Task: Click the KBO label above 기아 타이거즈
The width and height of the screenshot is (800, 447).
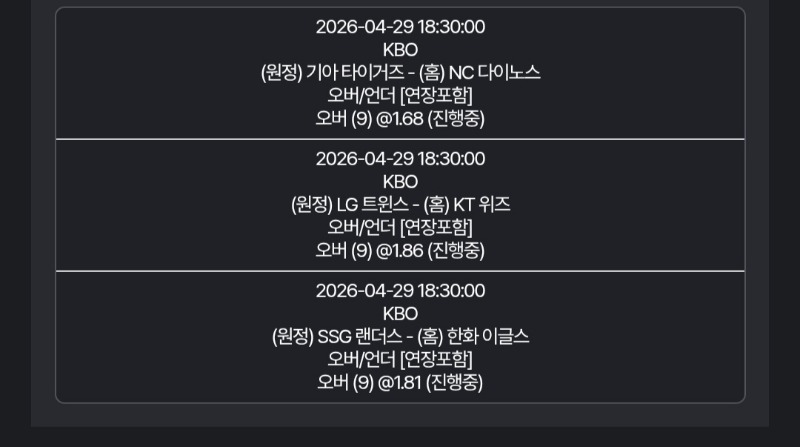Action: tap(400, 50)
